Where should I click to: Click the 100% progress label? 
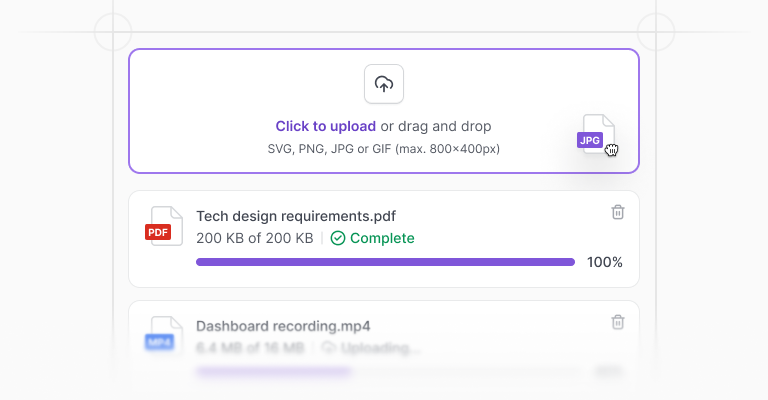click(605, 262)
